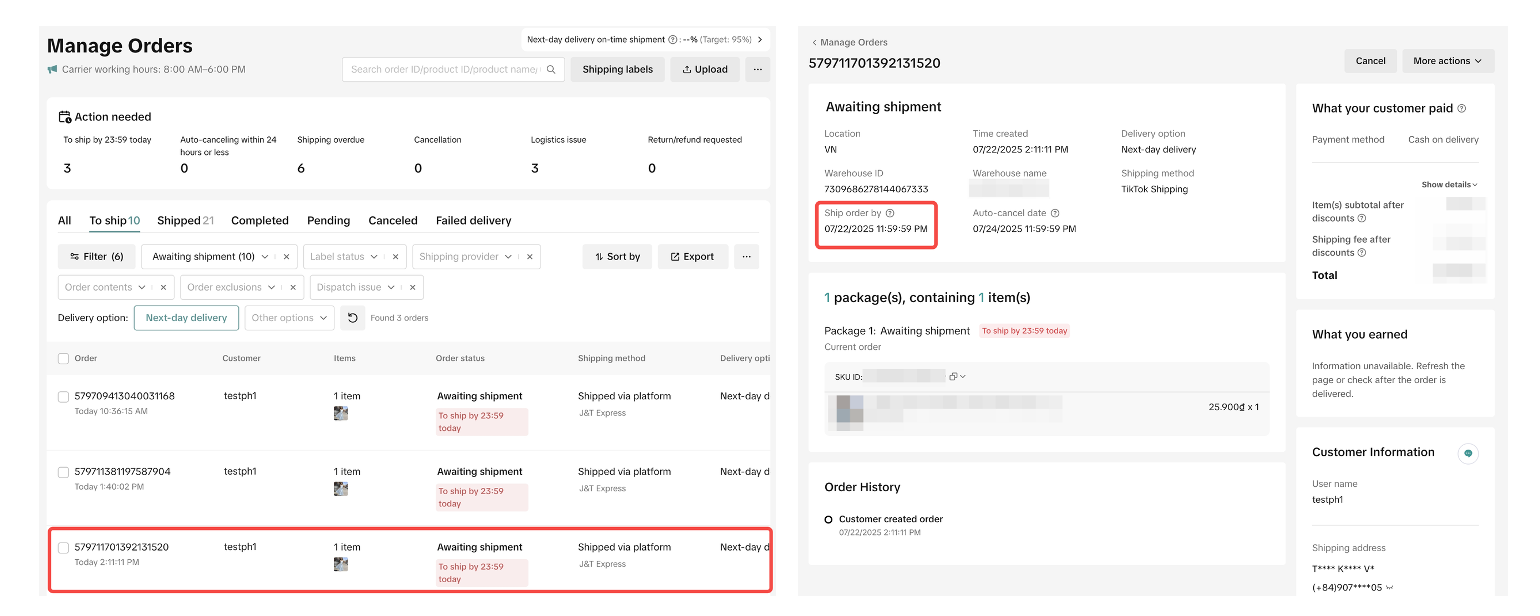This screenshot has width=1540, height=616.
Task: Tick checkbox for order 579711381197587904
Action: coord(64,472)
